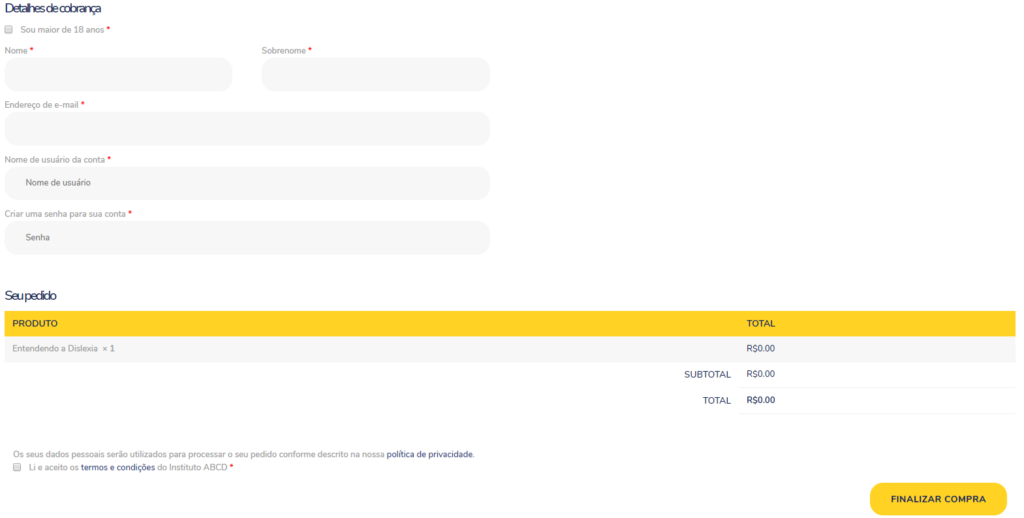Click the TOTAL column header in yellow bar
The image size is (1024, 518).
(x=761, y=323)
